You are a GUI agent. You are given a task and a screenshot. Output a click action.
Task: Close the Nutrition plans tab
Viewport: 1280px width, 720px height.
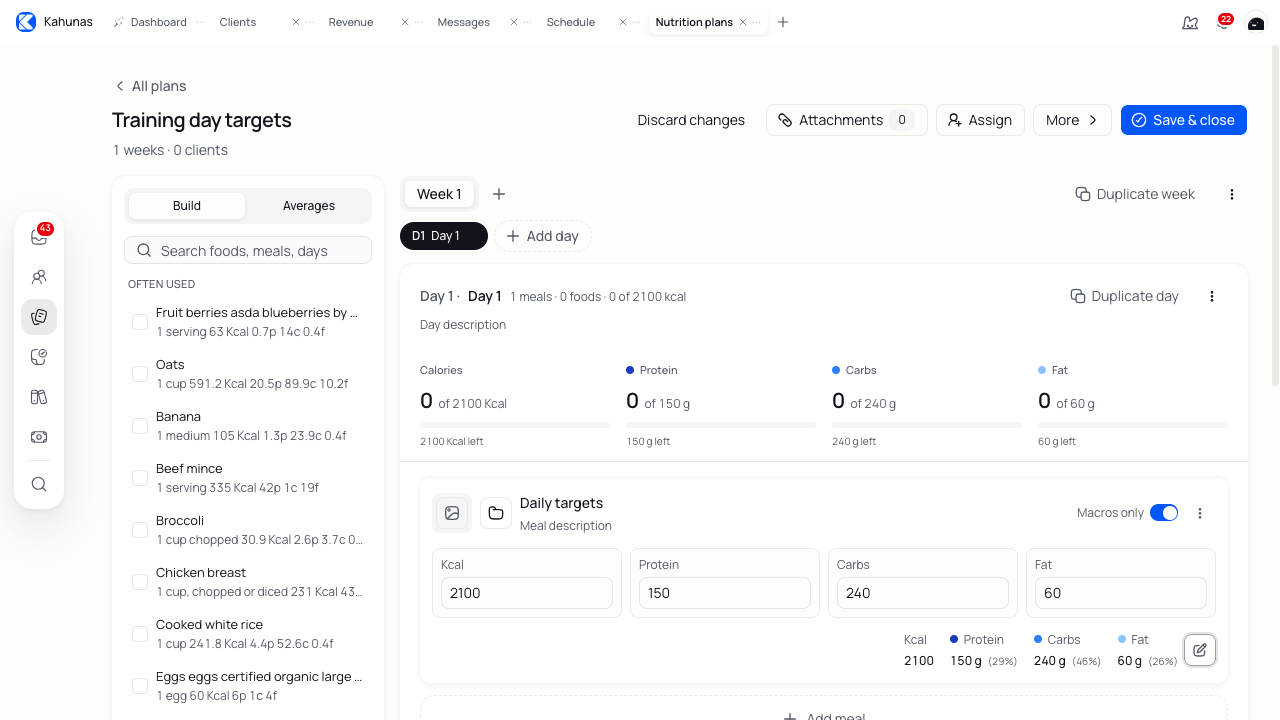[x=743, y=22]
